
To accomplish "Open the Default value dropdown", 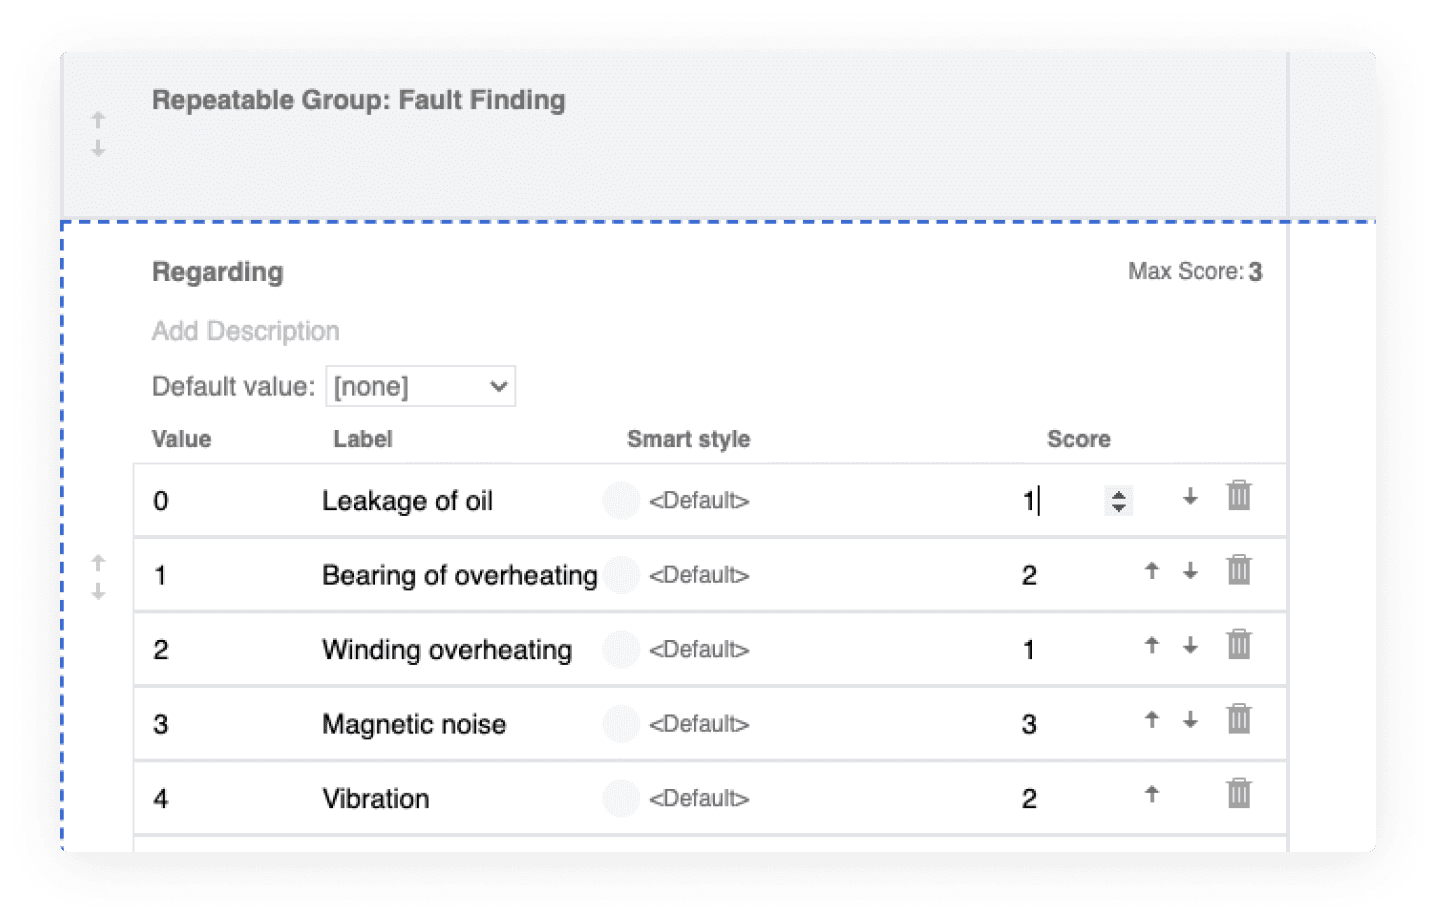I will (420, 387).
